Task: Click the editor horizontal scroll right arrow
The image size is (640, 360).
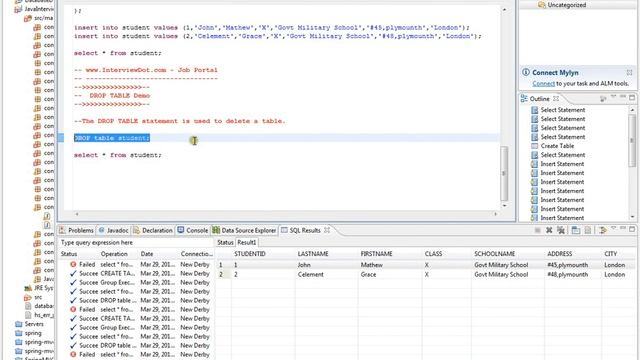Action: 496,214
